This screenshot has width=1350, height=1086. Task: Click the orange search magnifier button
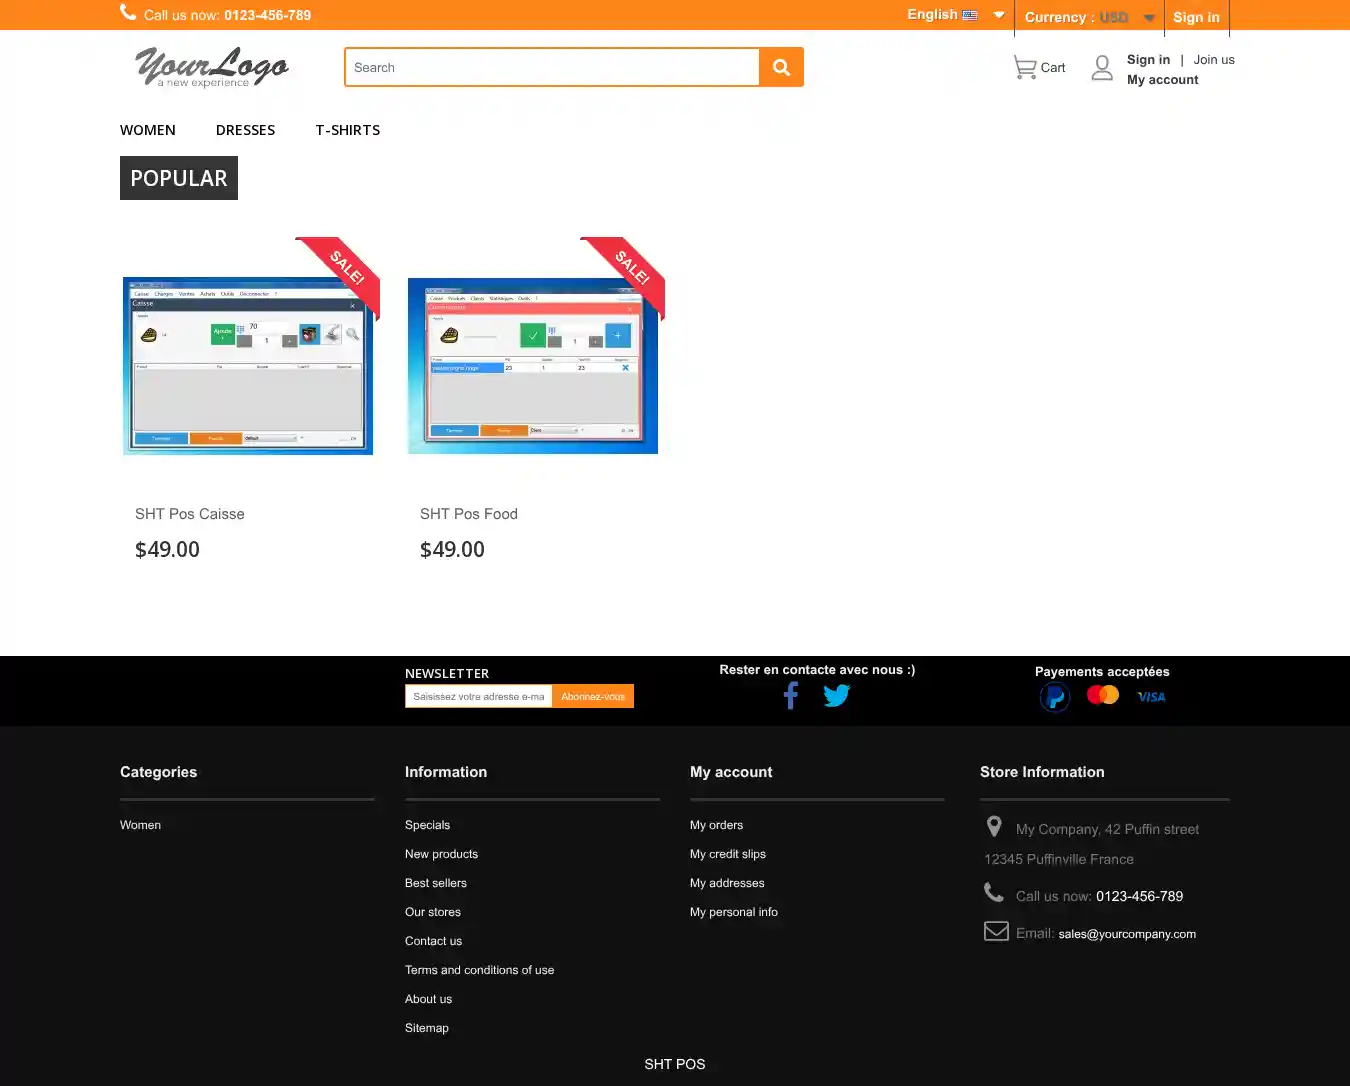click(x=781, y=67)
